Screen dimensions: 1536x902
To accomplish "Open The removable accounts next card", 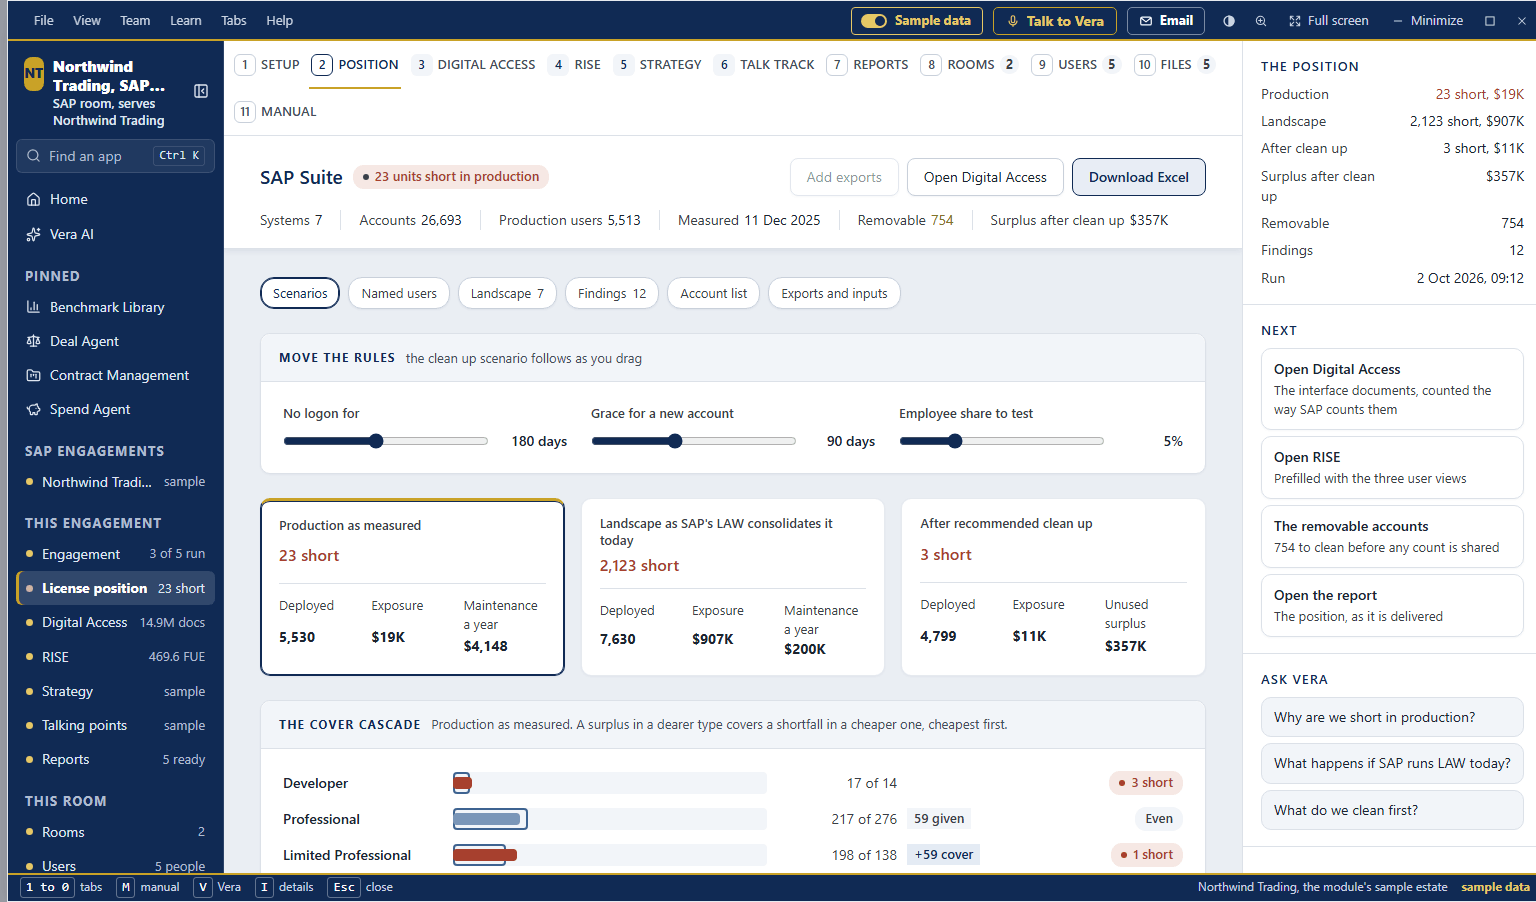I will pyautogui.click(x=1392, y=536).
